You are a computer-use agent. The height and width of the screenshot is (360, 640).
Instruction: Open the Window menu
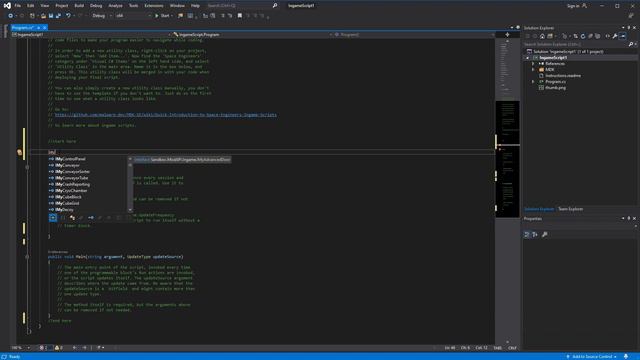click(177, 6)
